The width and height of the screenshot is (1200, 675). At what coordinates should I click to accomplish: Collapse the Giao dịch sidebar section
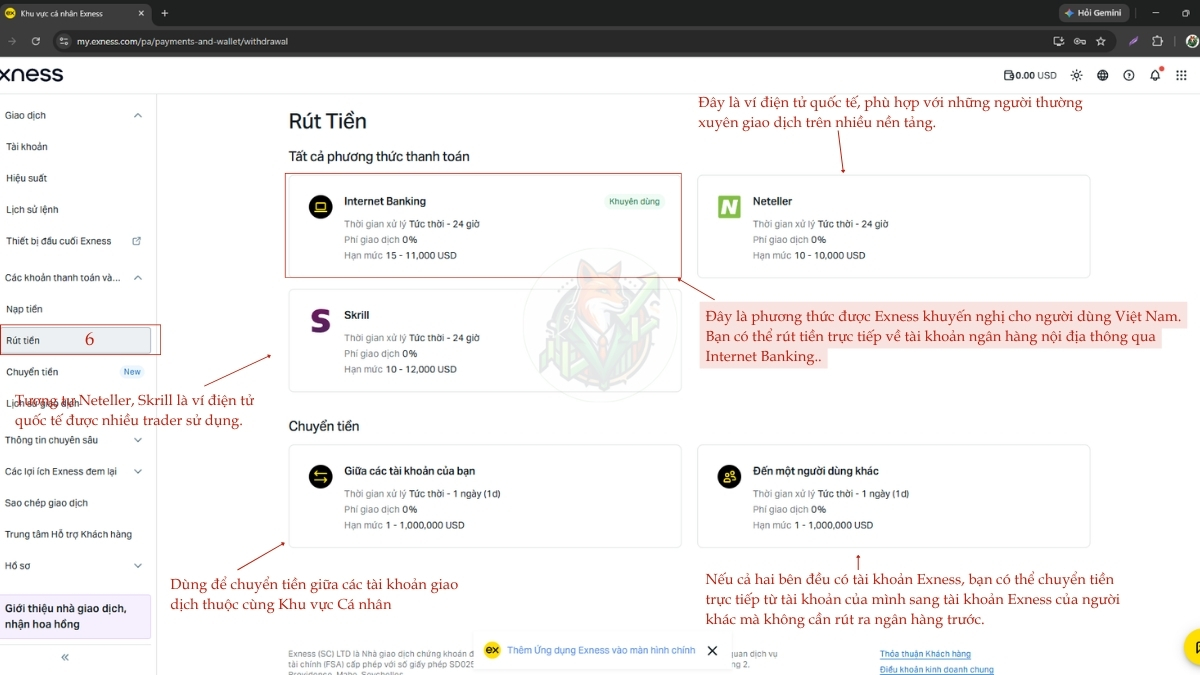tap(138, 116)
